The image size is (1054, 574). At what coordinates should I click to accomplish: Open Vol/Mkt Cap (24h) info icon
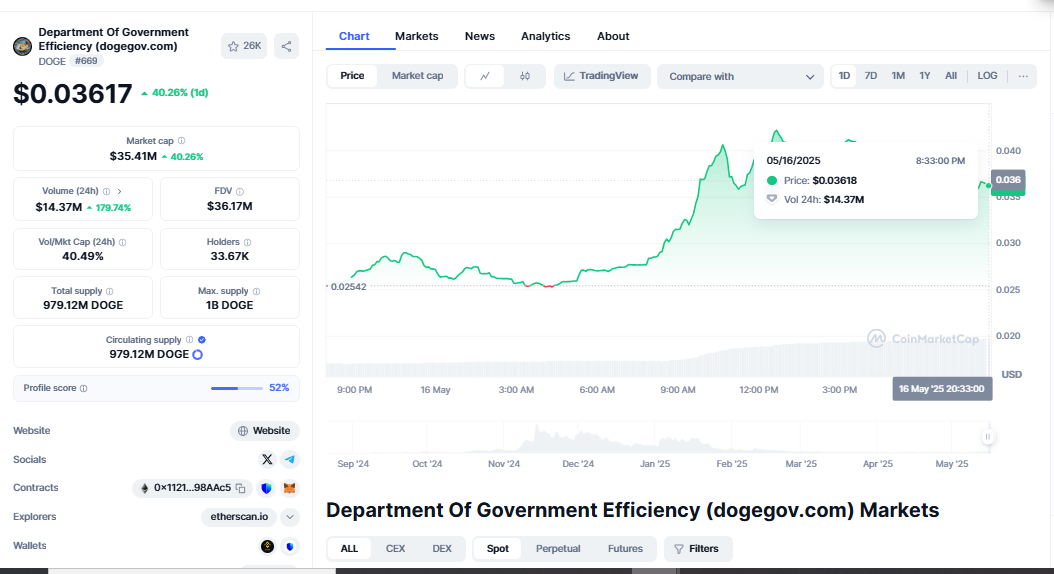[122, 242]
